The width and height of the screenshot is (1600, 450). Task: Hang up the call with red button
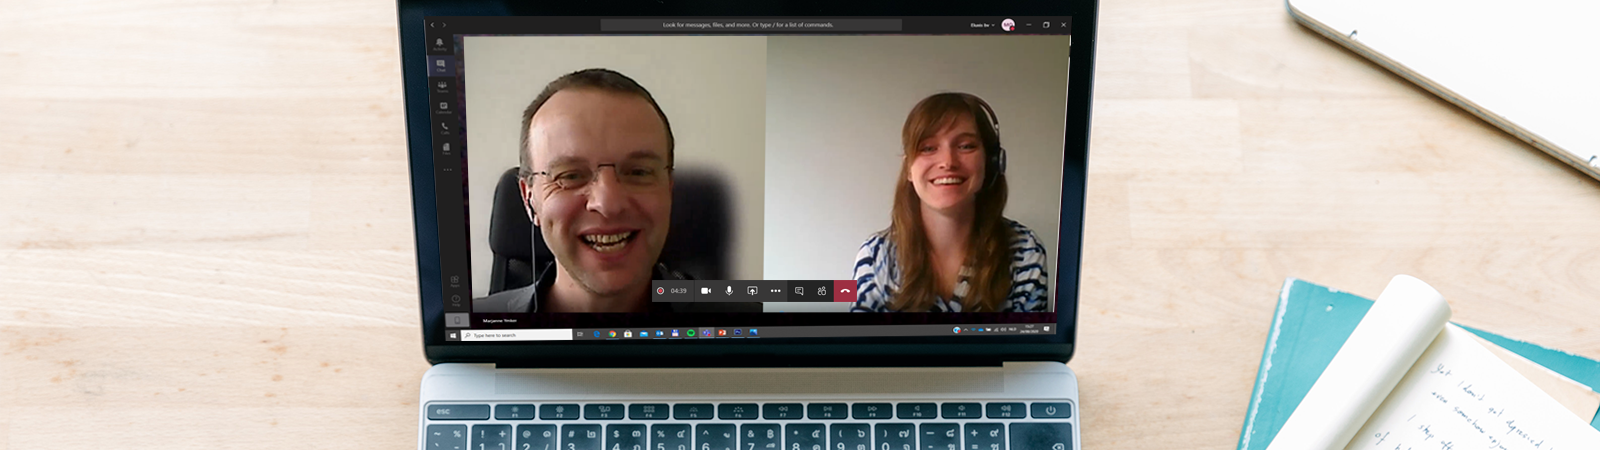[845, 291]
